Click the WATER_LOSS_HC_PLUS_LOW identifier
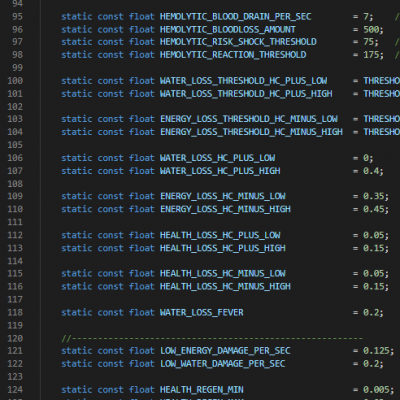The width and height of the screenshot is (400, 400). click(217, 158)
